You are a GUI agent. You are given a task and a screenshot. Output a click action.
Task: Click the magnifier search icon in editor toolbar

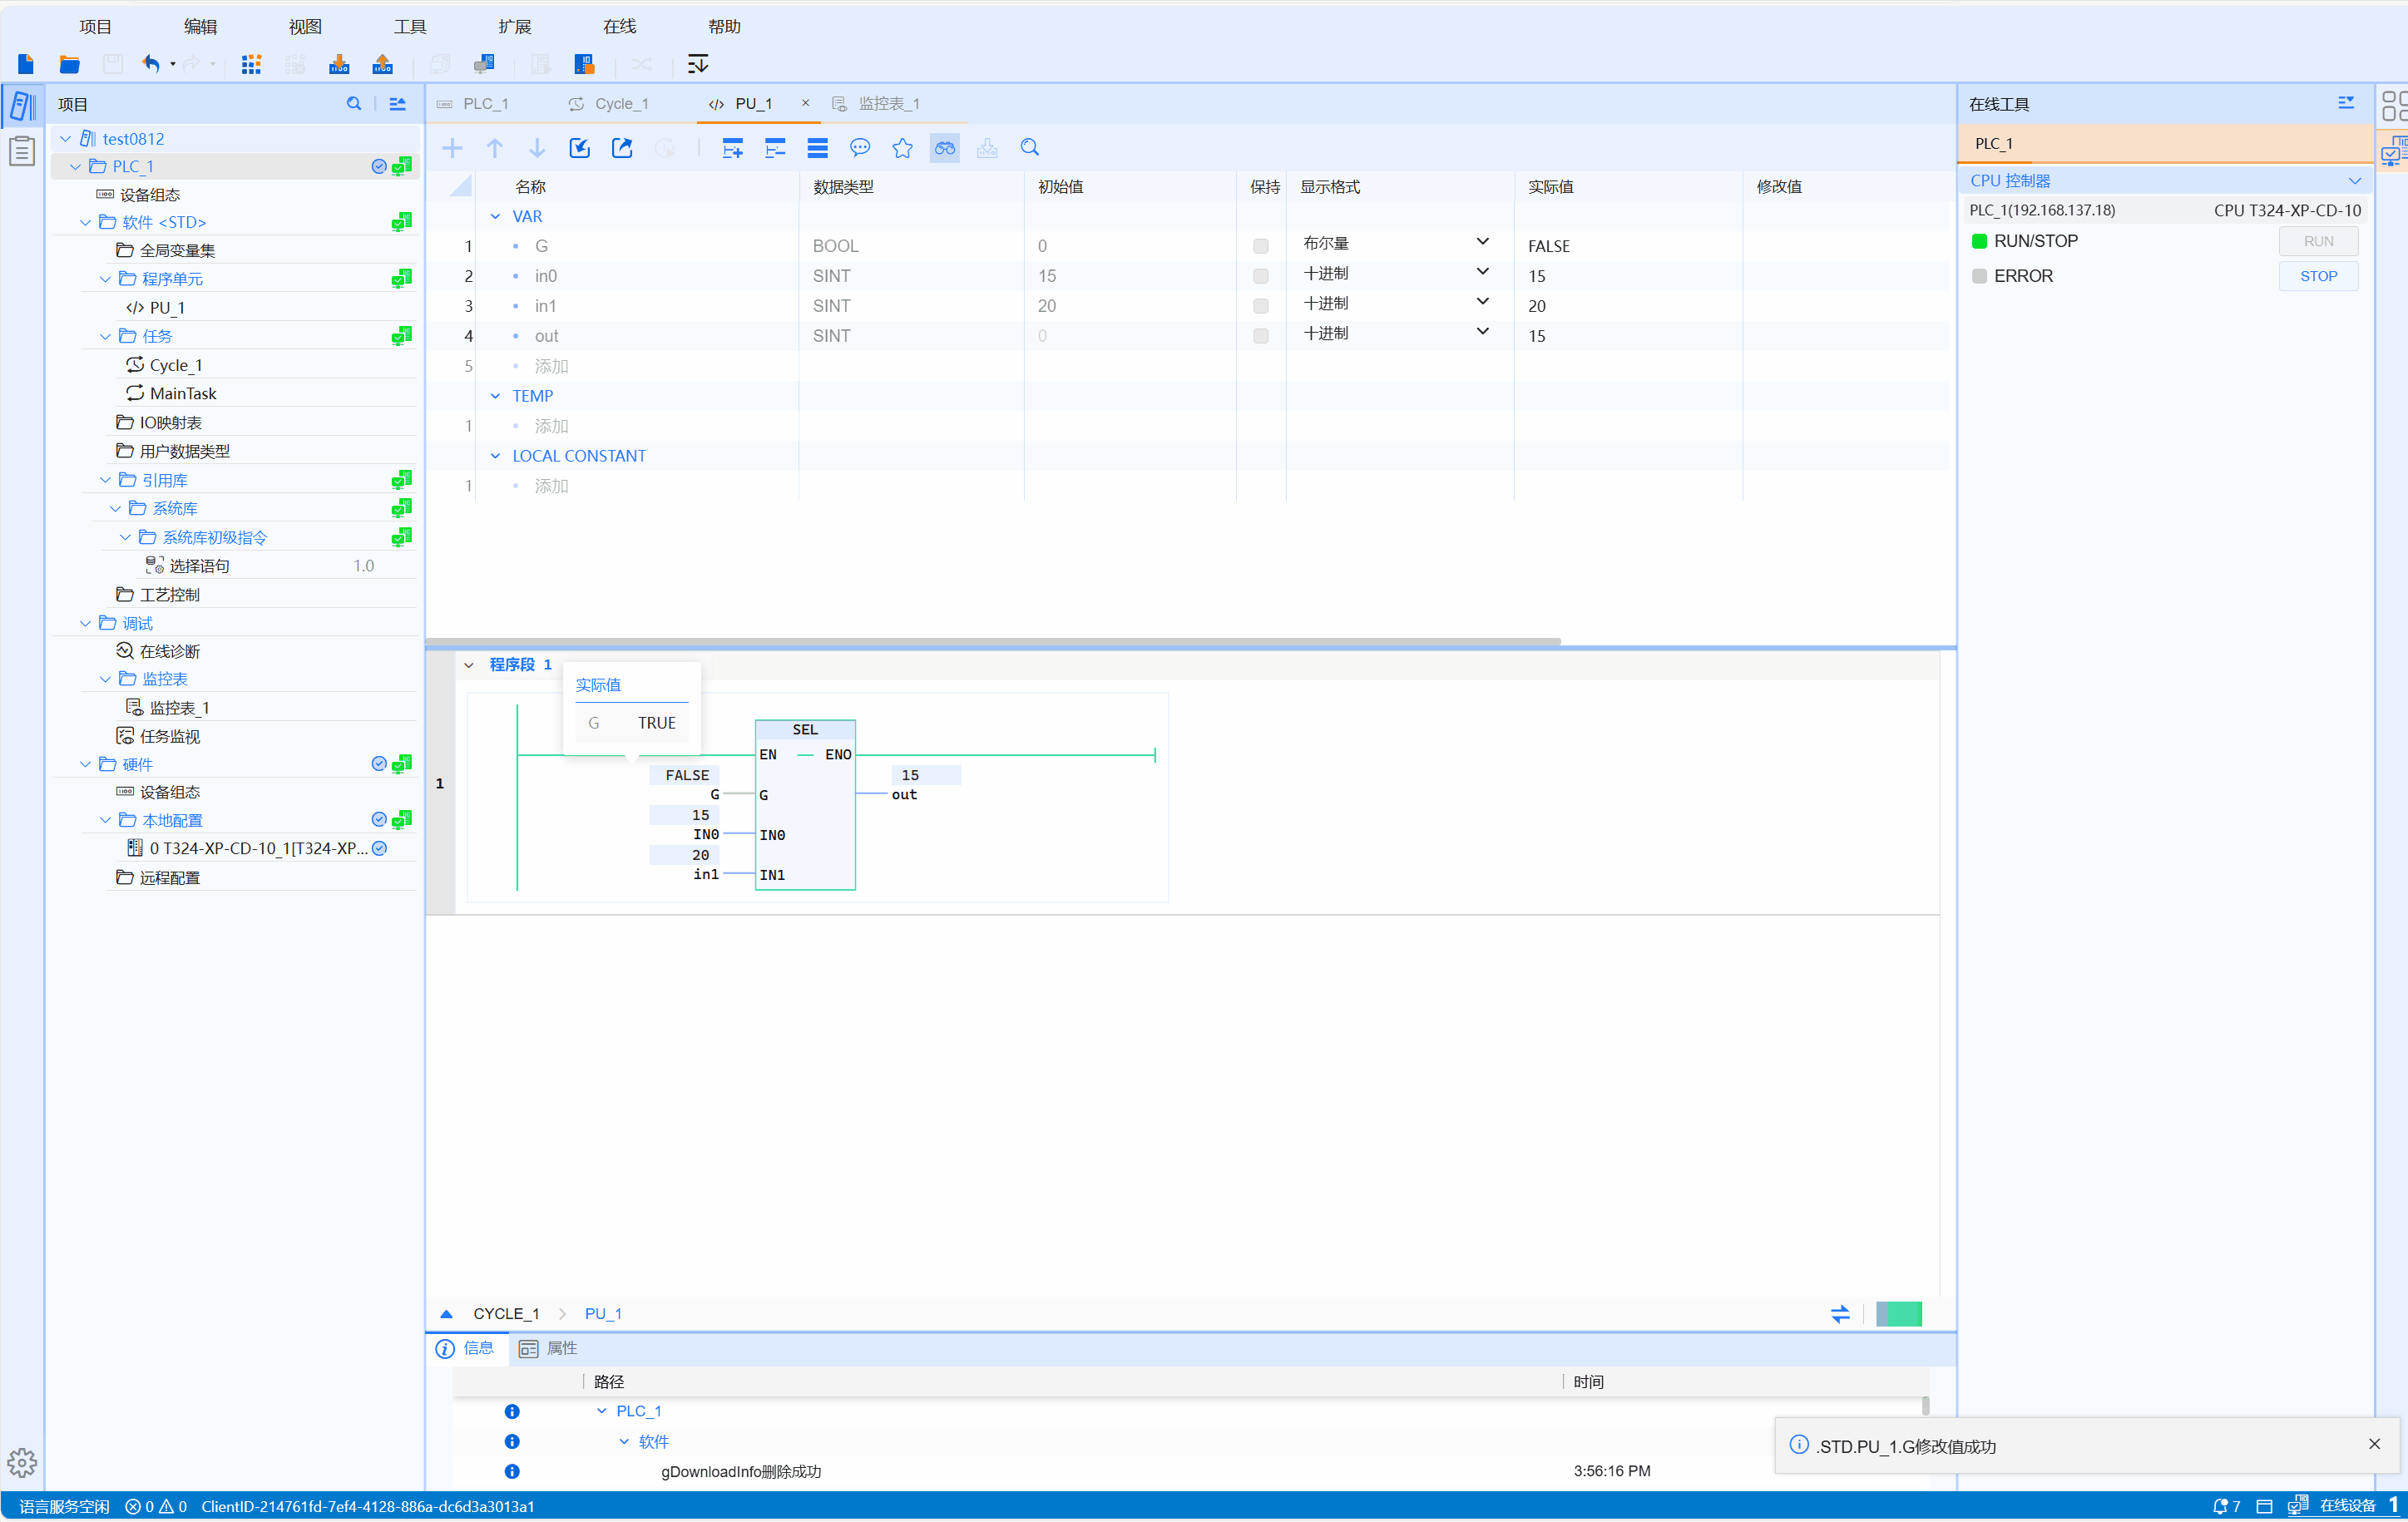tap(1029, 148)
